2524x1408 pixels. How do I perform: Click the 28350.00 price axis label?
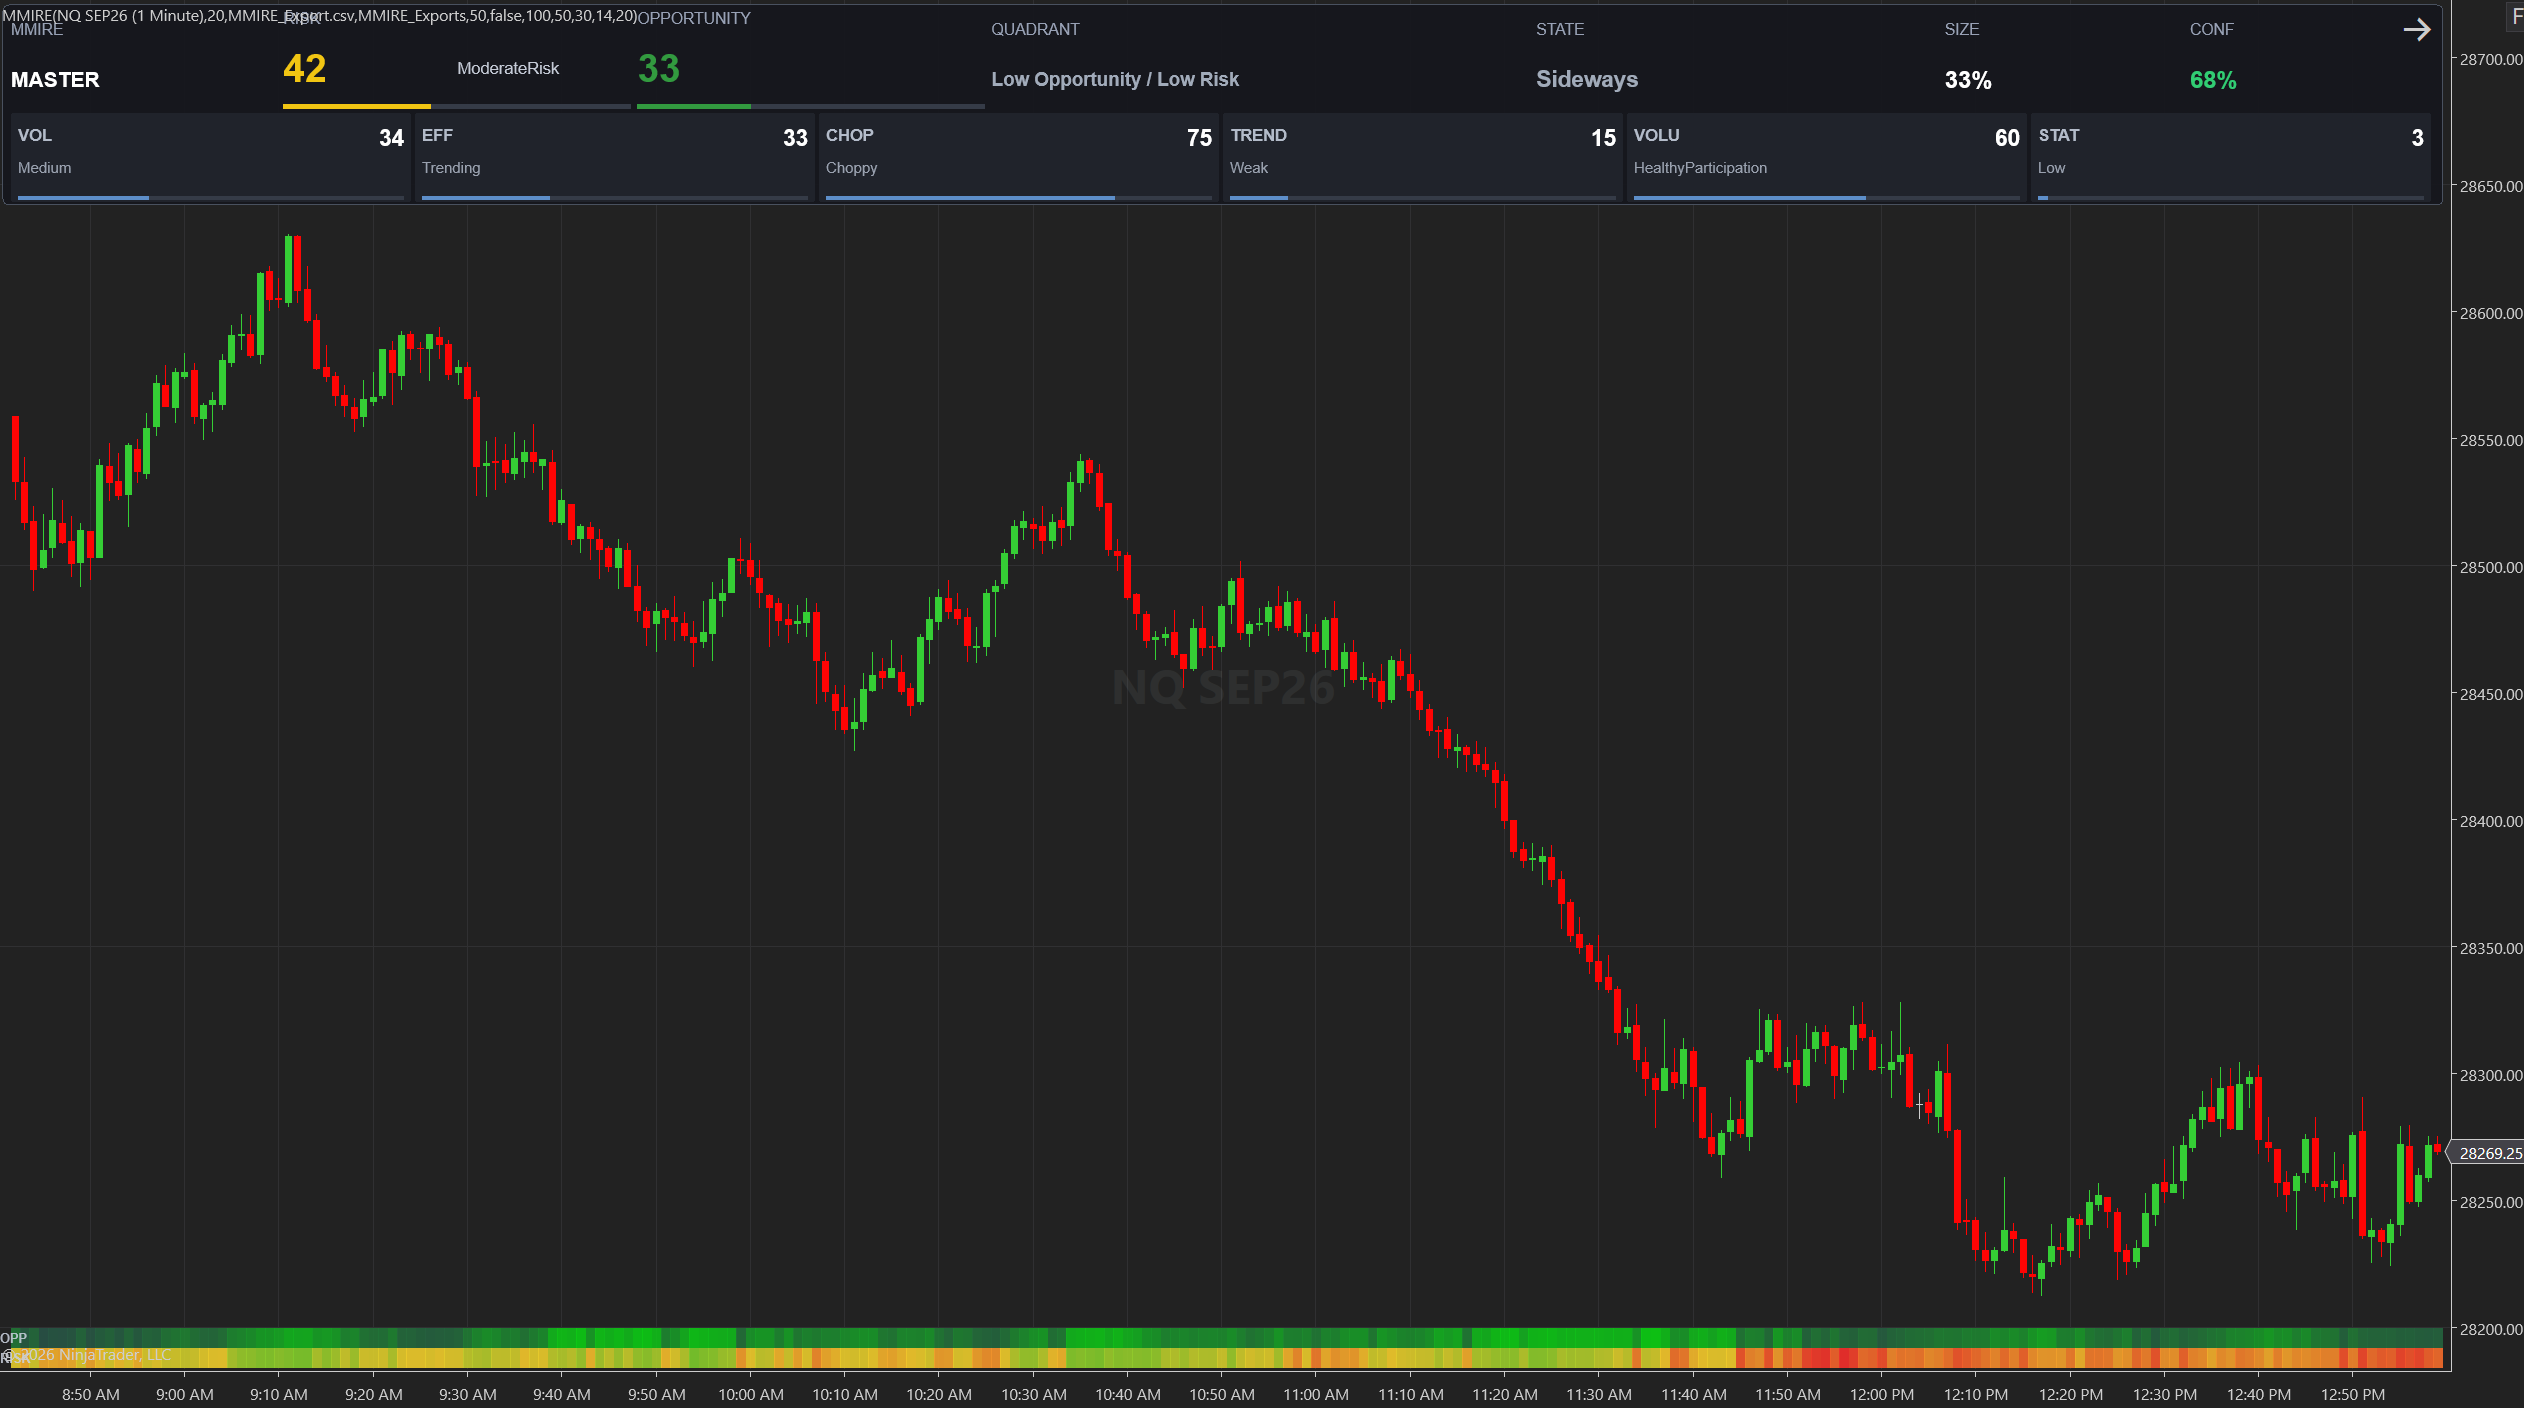(2490, 948)
